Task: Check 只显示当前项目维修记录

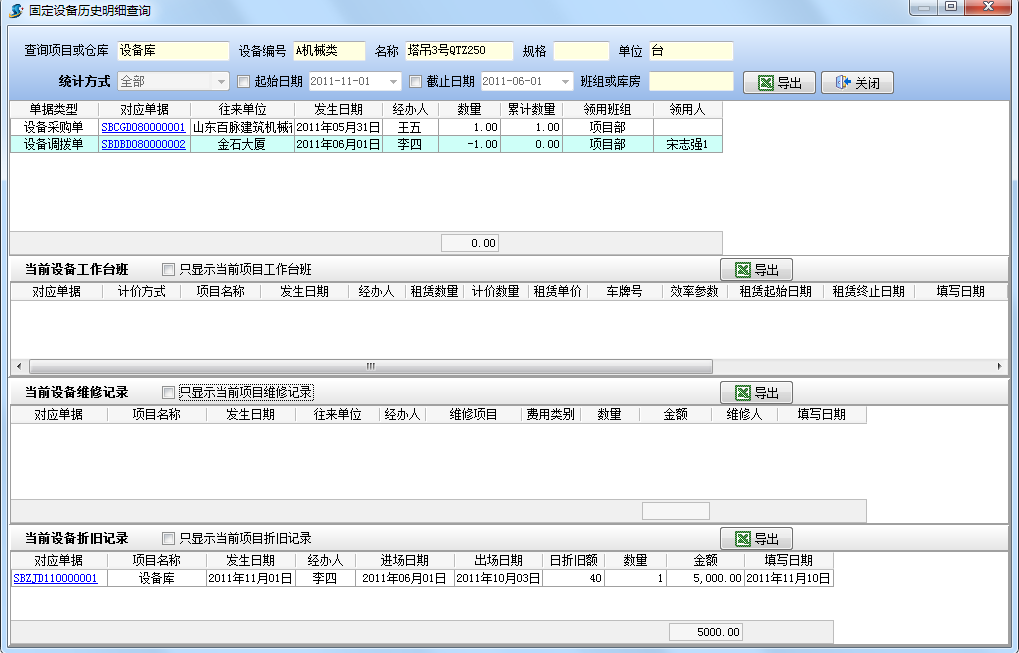Action: pyautogui.click(x=167, y=392)
